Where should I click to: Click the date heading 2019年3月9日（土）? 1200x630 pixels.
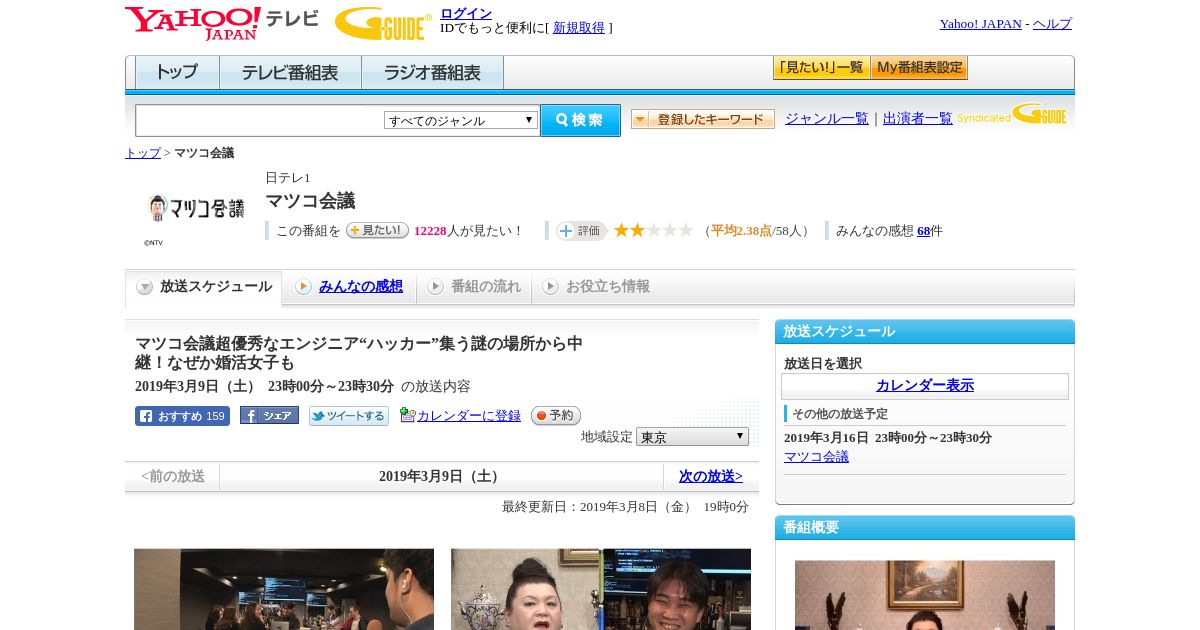point(441,477)
